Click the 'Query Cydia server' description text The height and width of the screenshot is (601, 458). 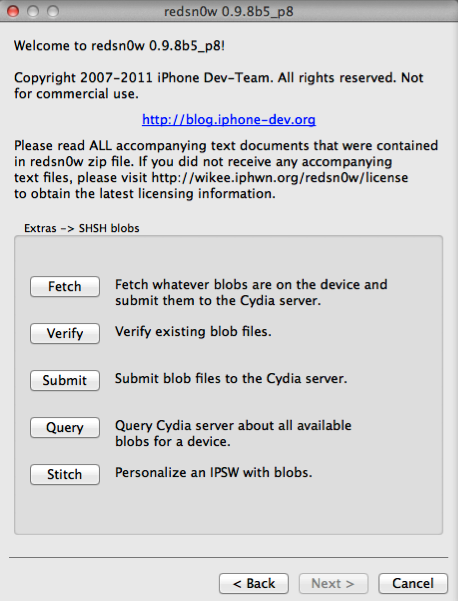click(x=233, y=434)
